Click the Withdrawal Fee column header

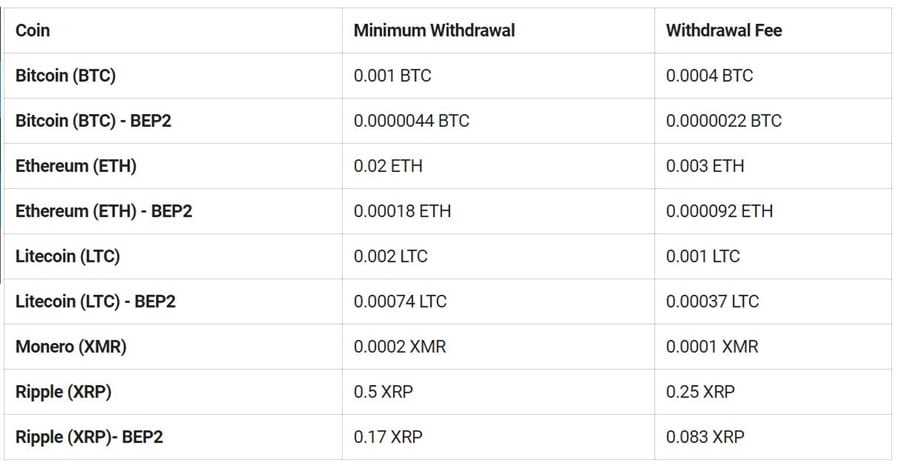(724, 30)
